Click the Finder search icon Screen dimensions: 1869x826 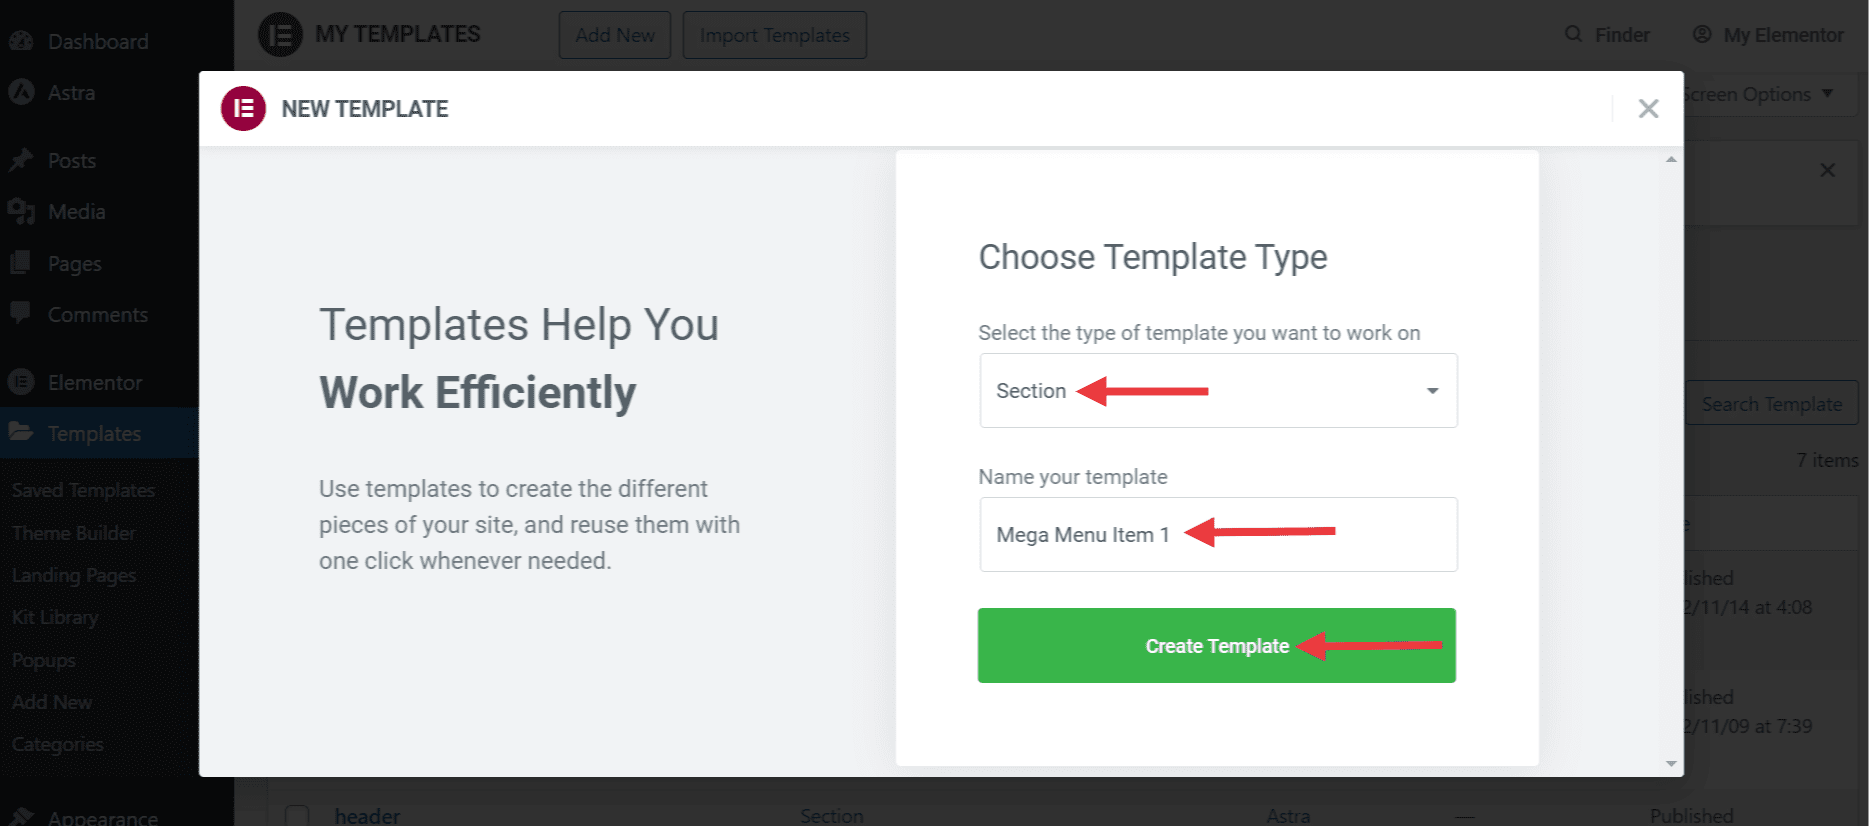tap(1573, 34)
